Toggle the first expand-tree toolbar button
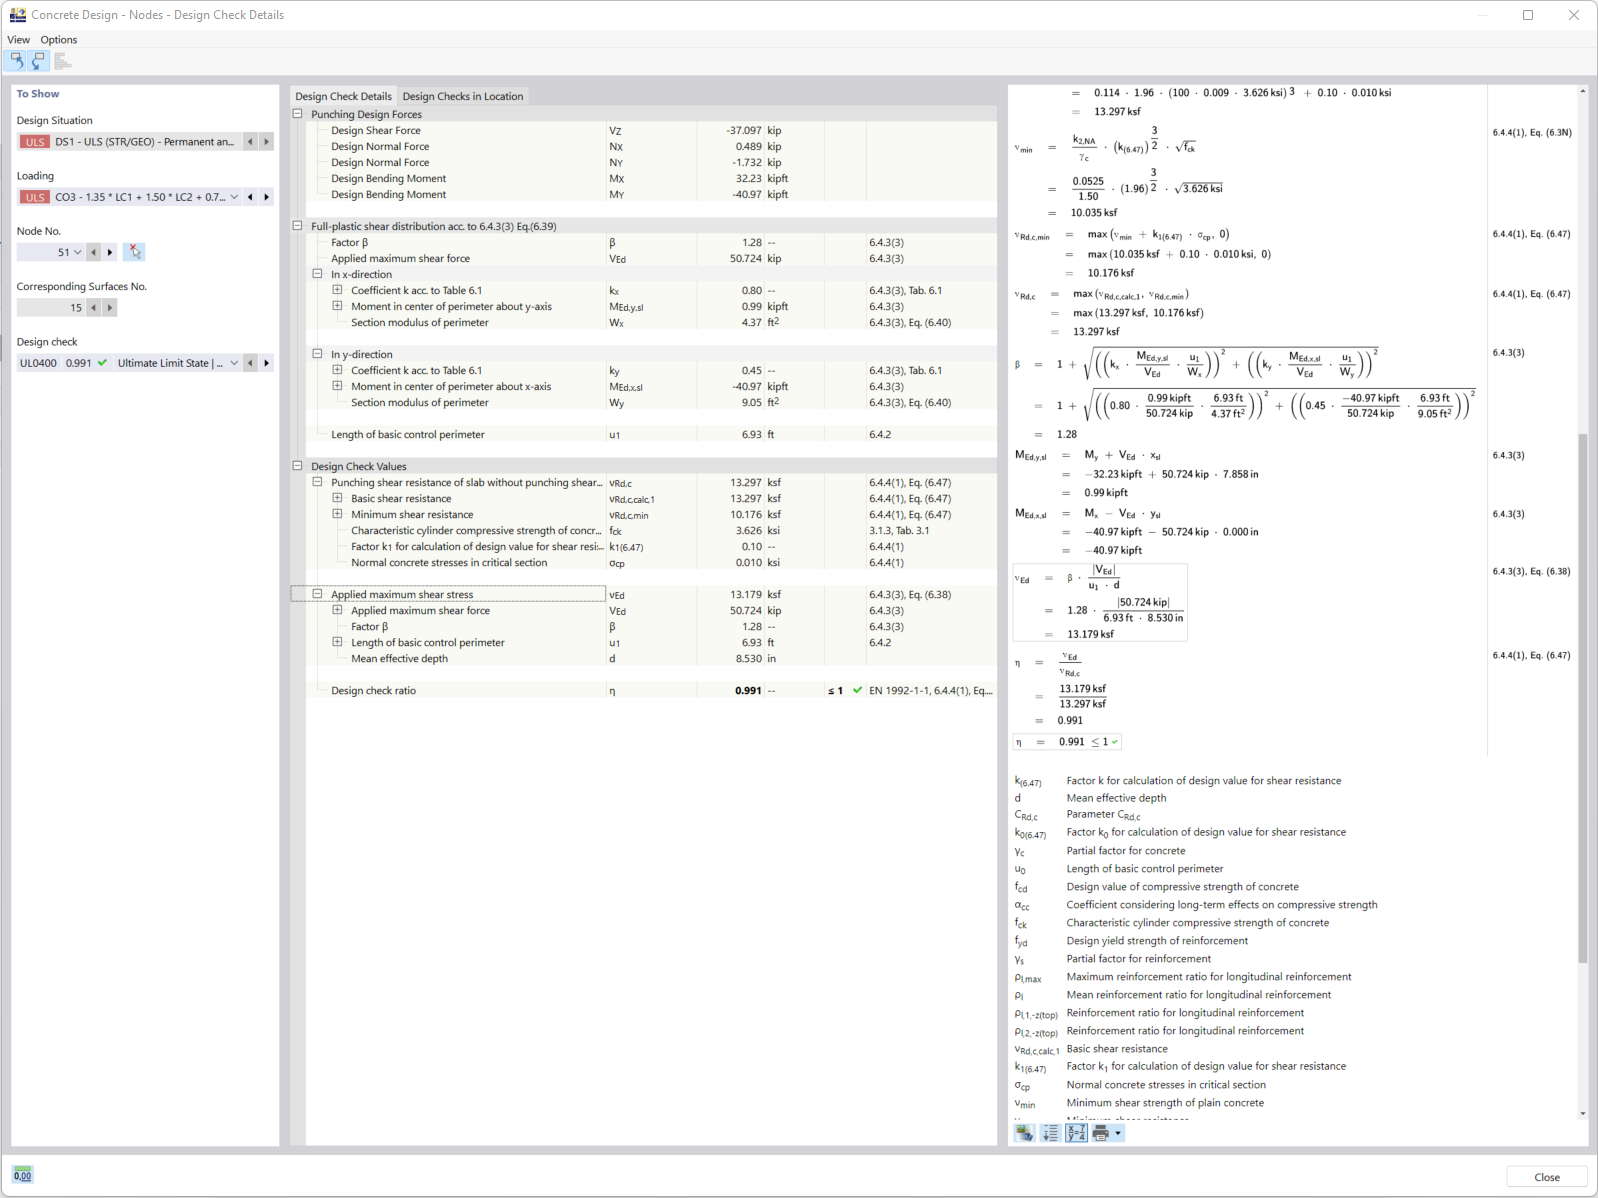The height and width of the screenshot is (1198, 1598). (x=17, y=61)
